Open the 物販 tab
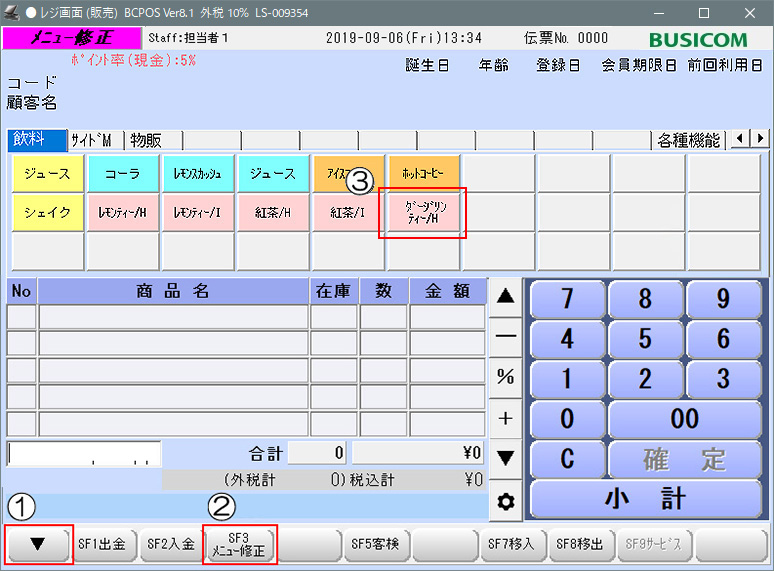This screenshot has width=774, height=571. [x=146, y=140]
